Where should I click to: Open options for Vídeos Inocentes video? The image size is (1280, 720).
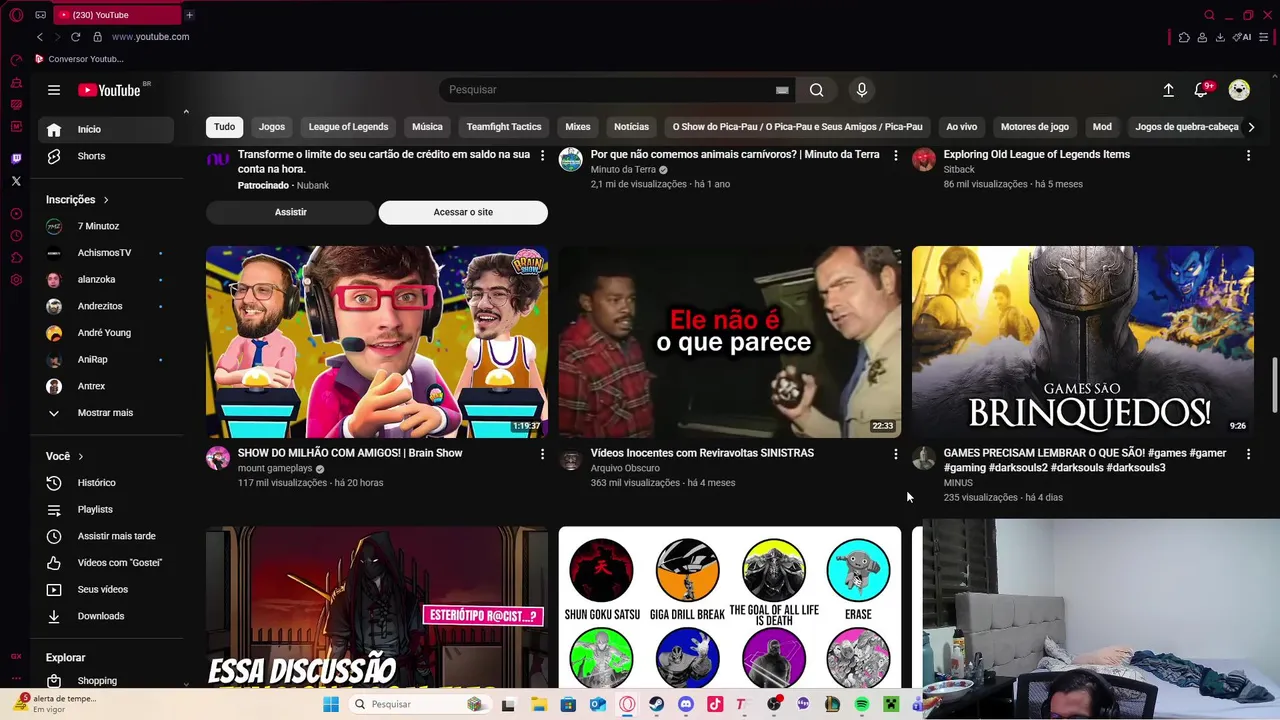coord(895,454)
